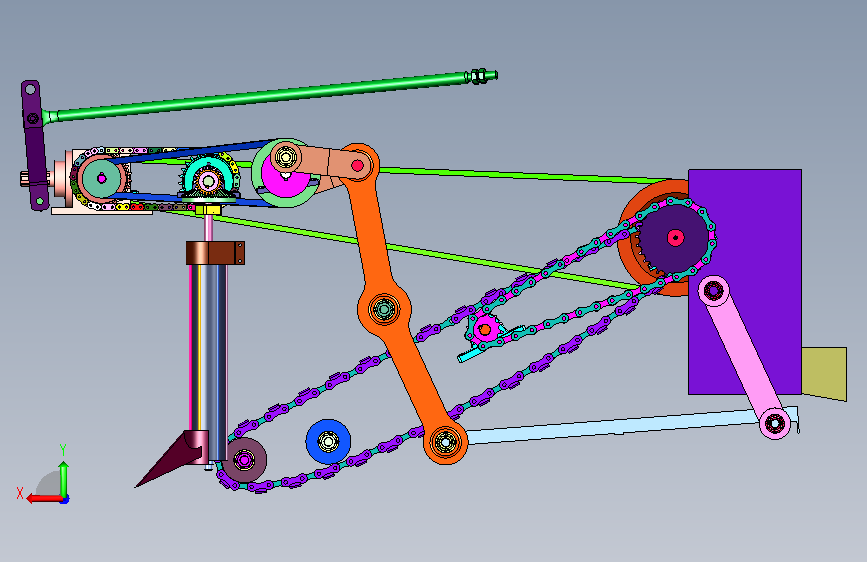
Task: Select the pink arm's upper pivot bearing
Action: pyautogui.click(x=713, y=290)
